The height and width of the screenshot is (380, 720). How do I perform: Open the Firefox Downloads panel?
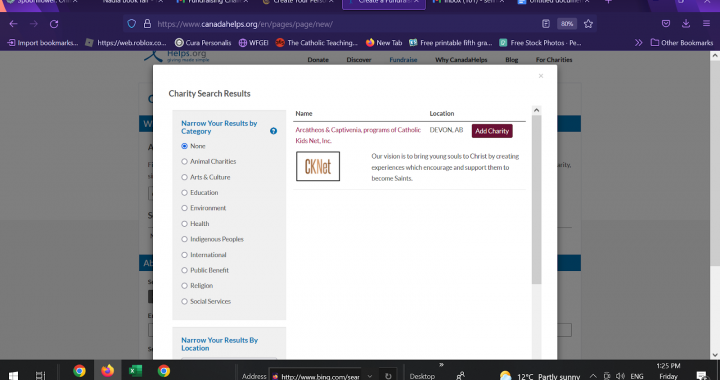pyautogui.click(x=686, y=24)
